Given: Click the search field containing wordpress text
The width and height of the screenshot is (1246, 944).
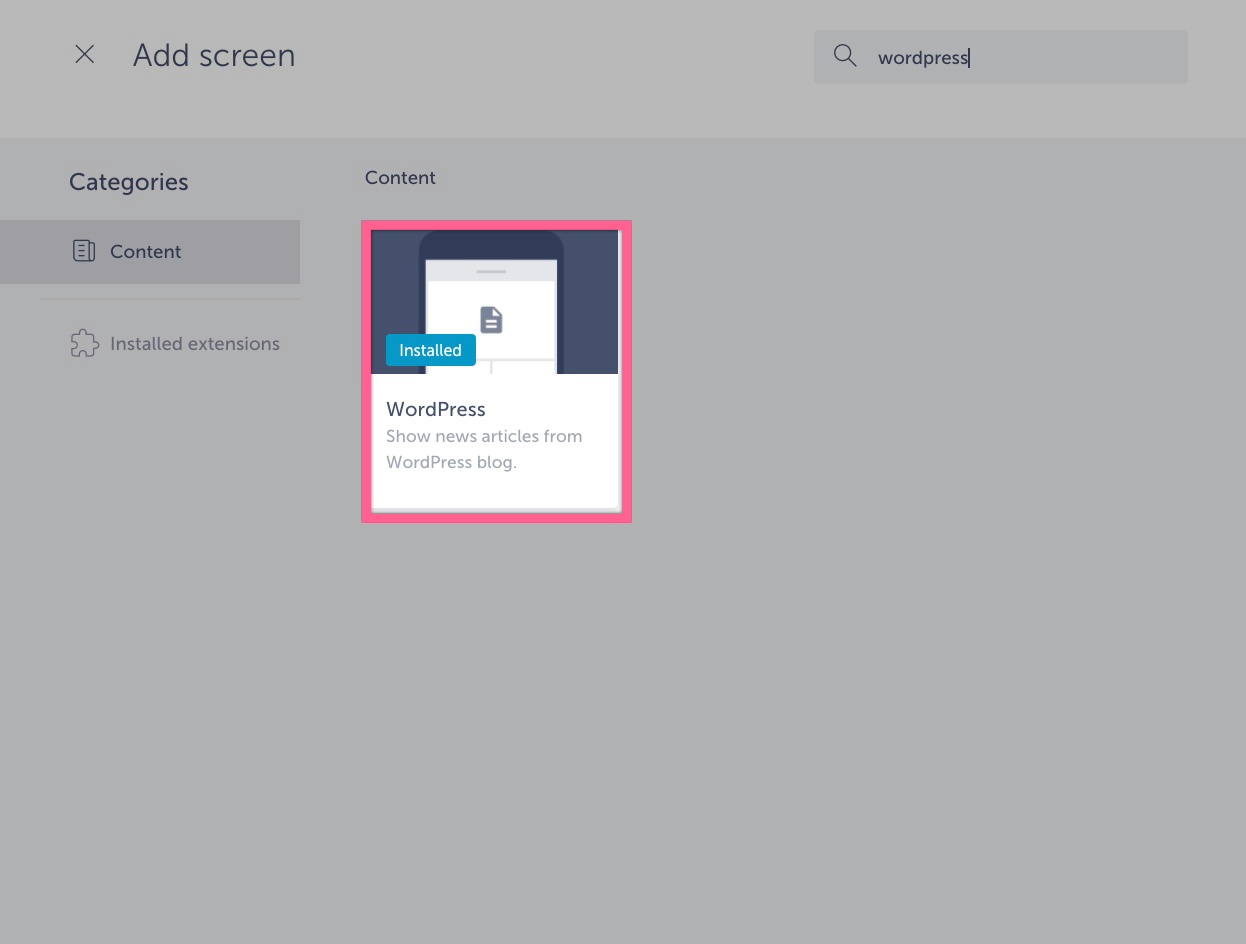Looking at the screenshot, I should [1000, 56].
